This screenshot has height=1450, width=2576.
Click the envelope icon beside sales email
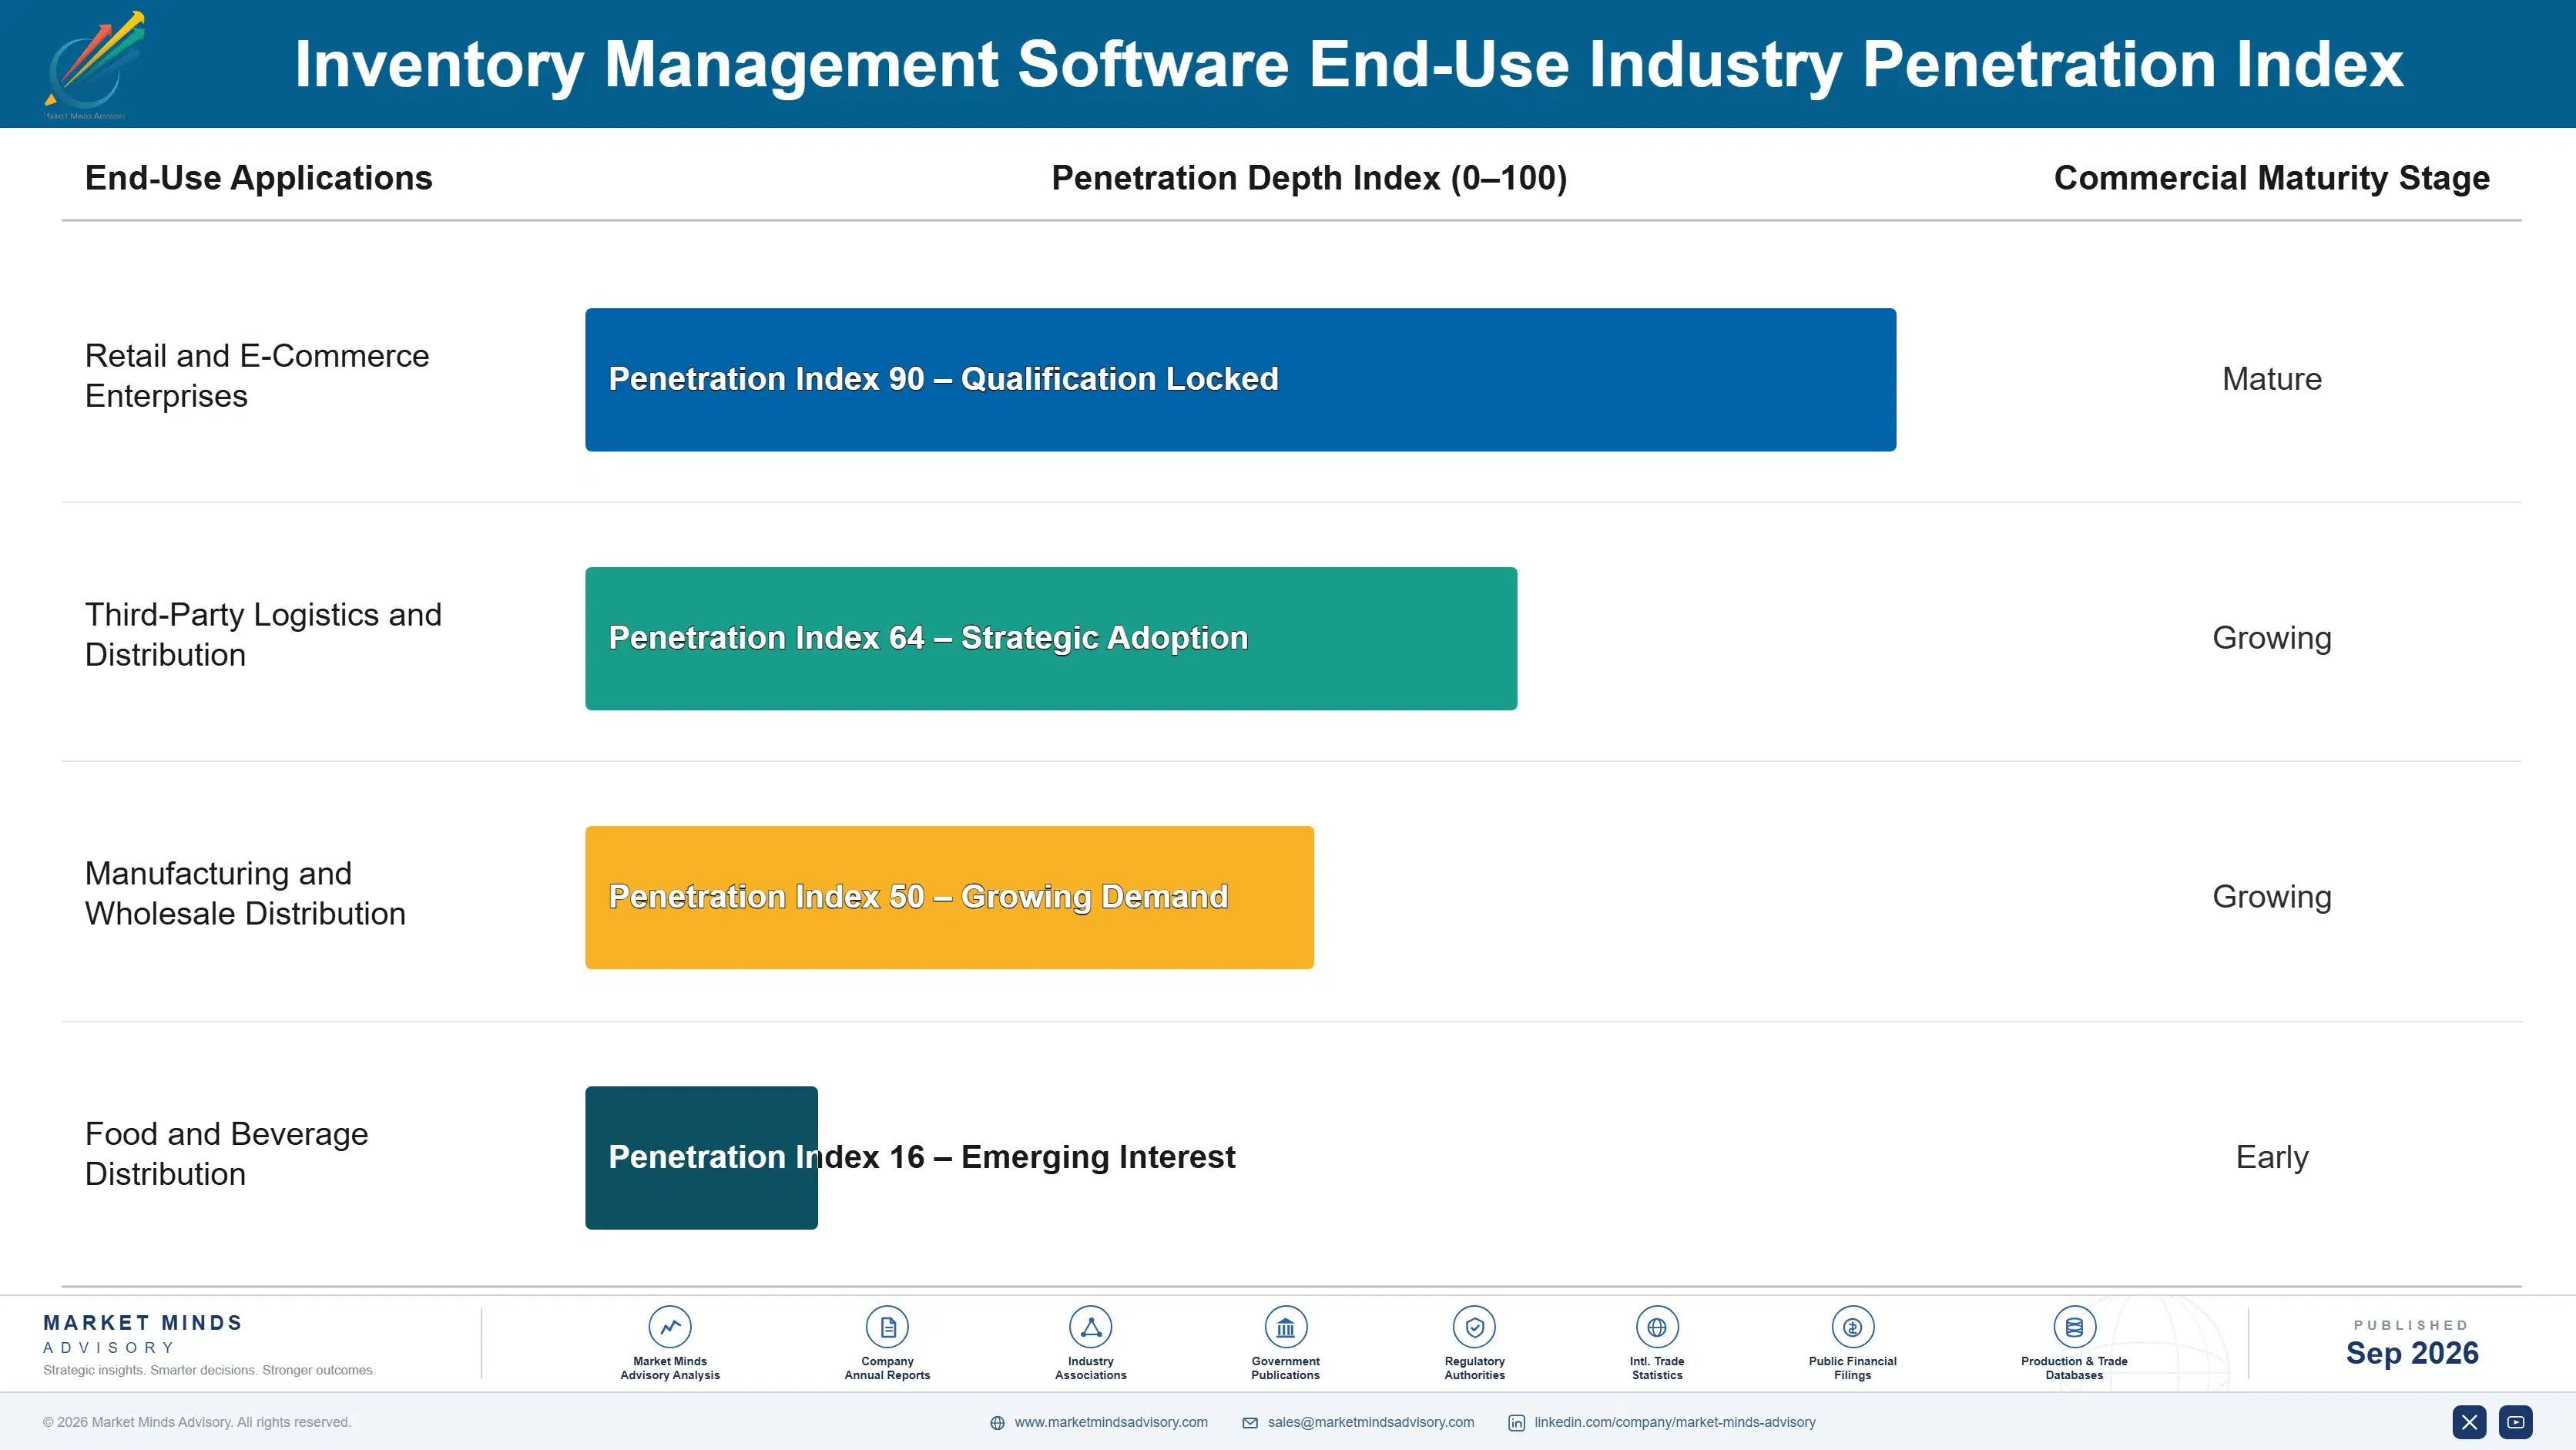(1250, 1423)
